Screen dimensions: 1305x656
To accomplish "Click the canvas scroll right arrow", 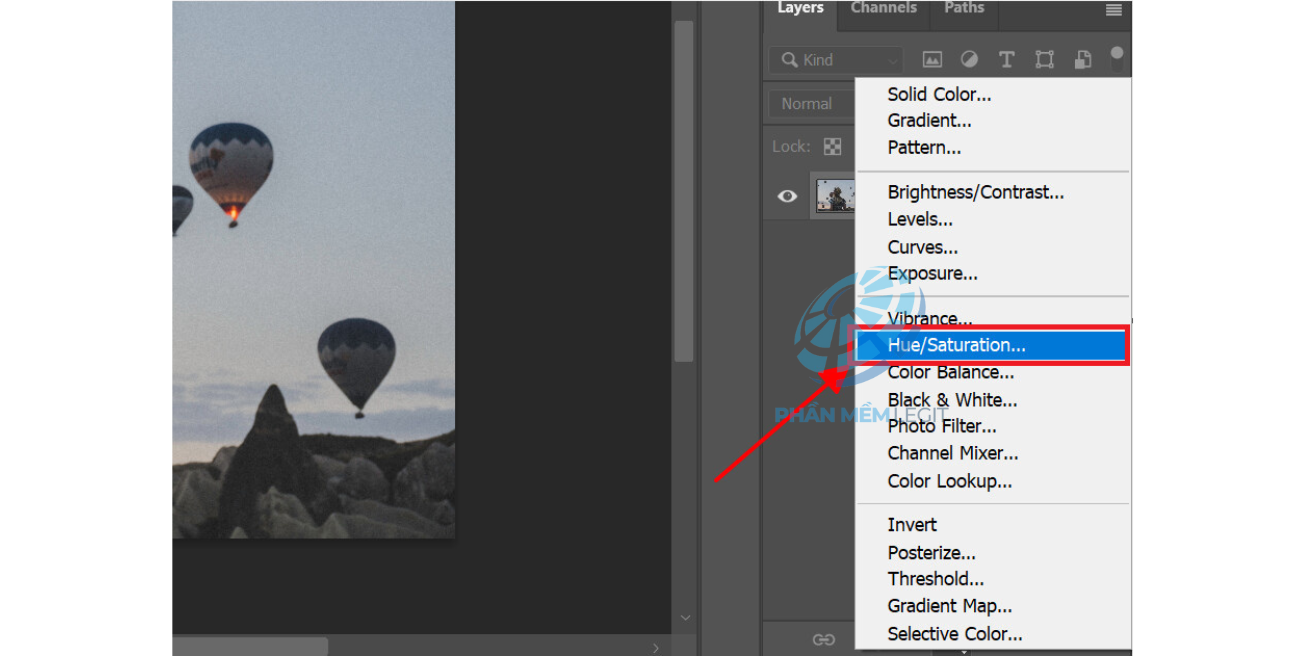I will coord(656,648).
